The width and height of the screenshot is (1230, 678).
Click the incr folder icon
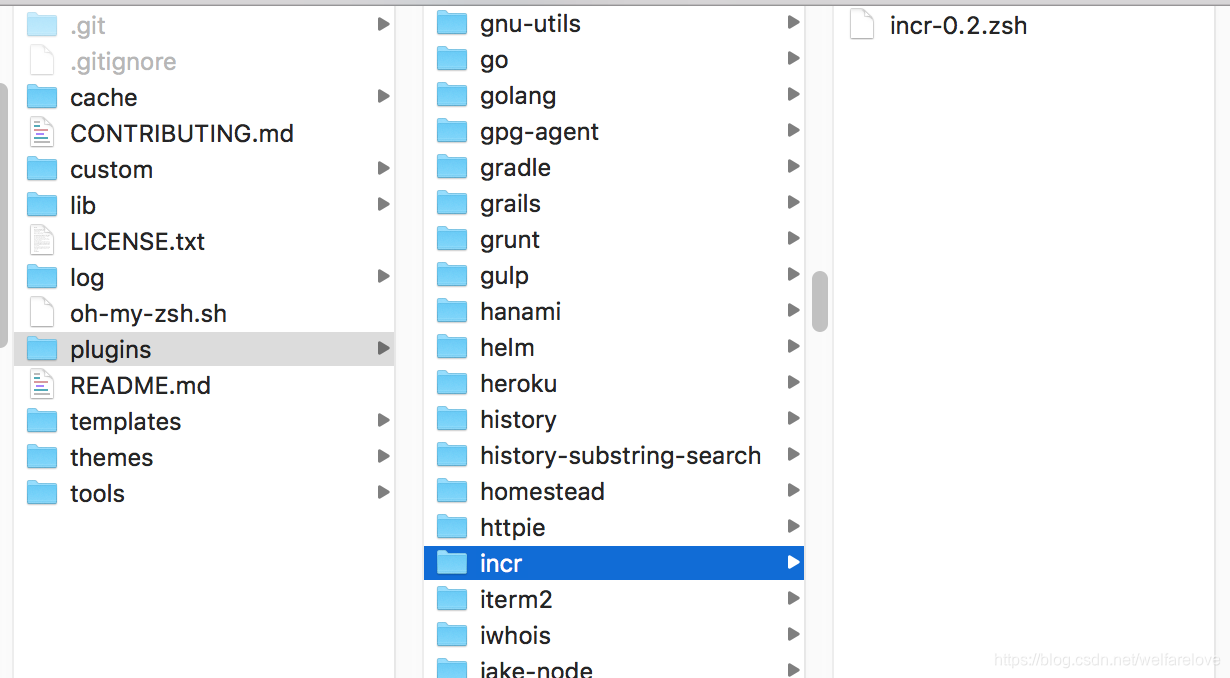453,563
